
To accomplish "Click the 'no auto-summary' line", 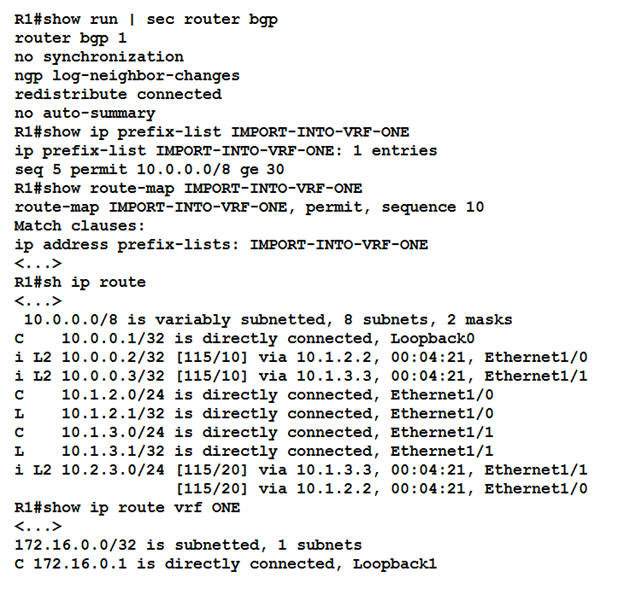I will (85, 113).
